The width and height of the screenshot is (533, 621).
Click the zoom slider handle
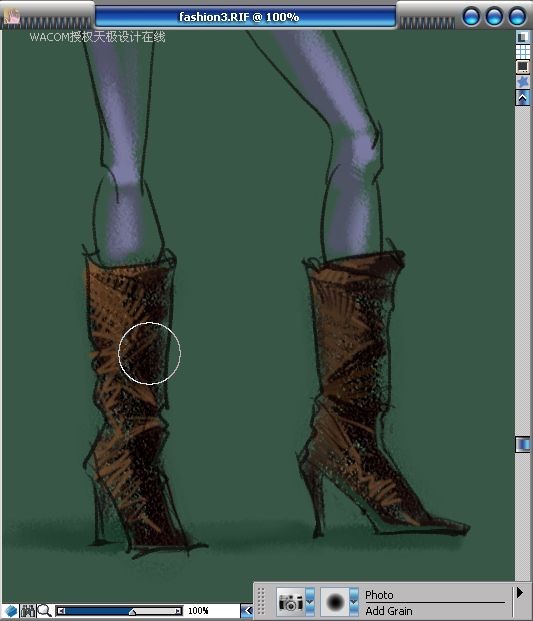pyautogui.click(x=133, y=612)
